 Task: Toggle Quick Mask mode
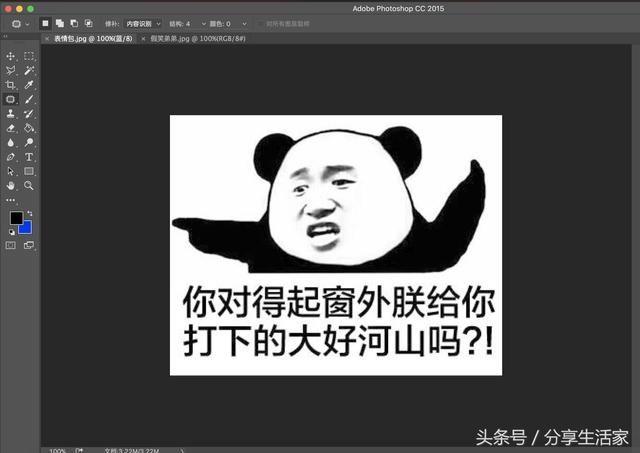pyautogui.click(x=11, y=245)
